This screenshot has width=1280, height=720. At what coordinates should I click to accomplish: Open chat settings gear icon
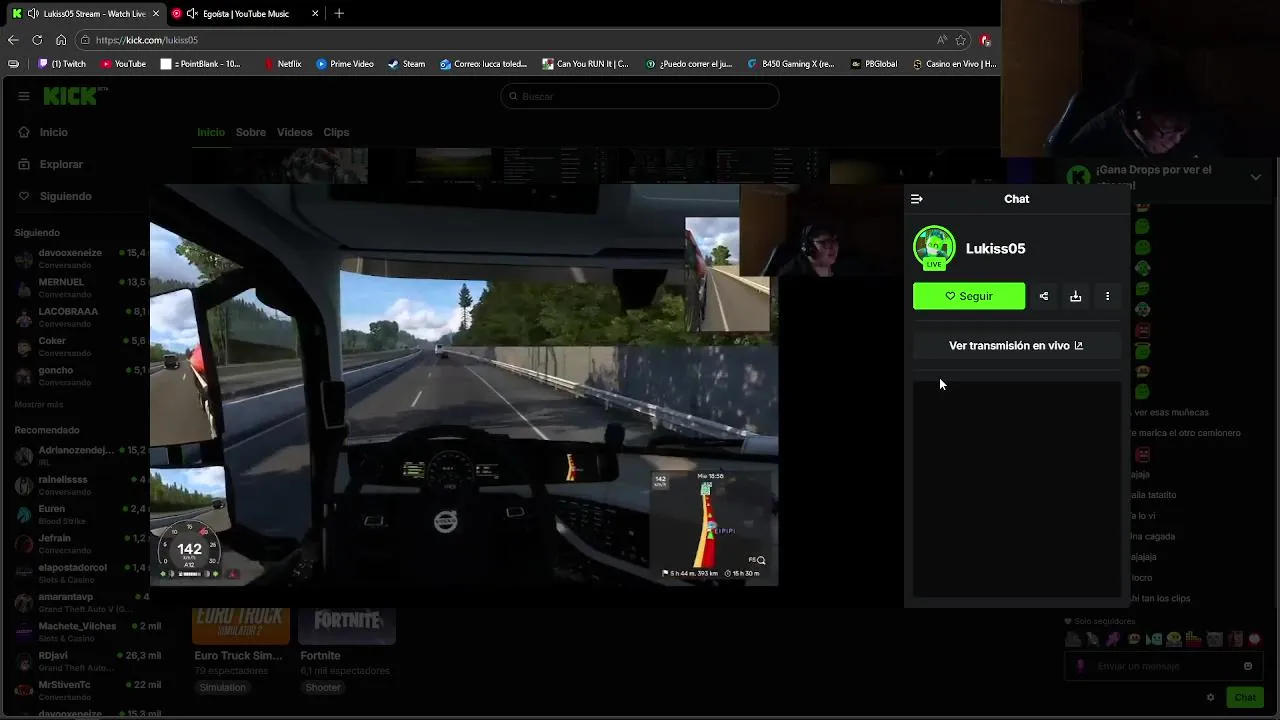[x=1210, y=697]
